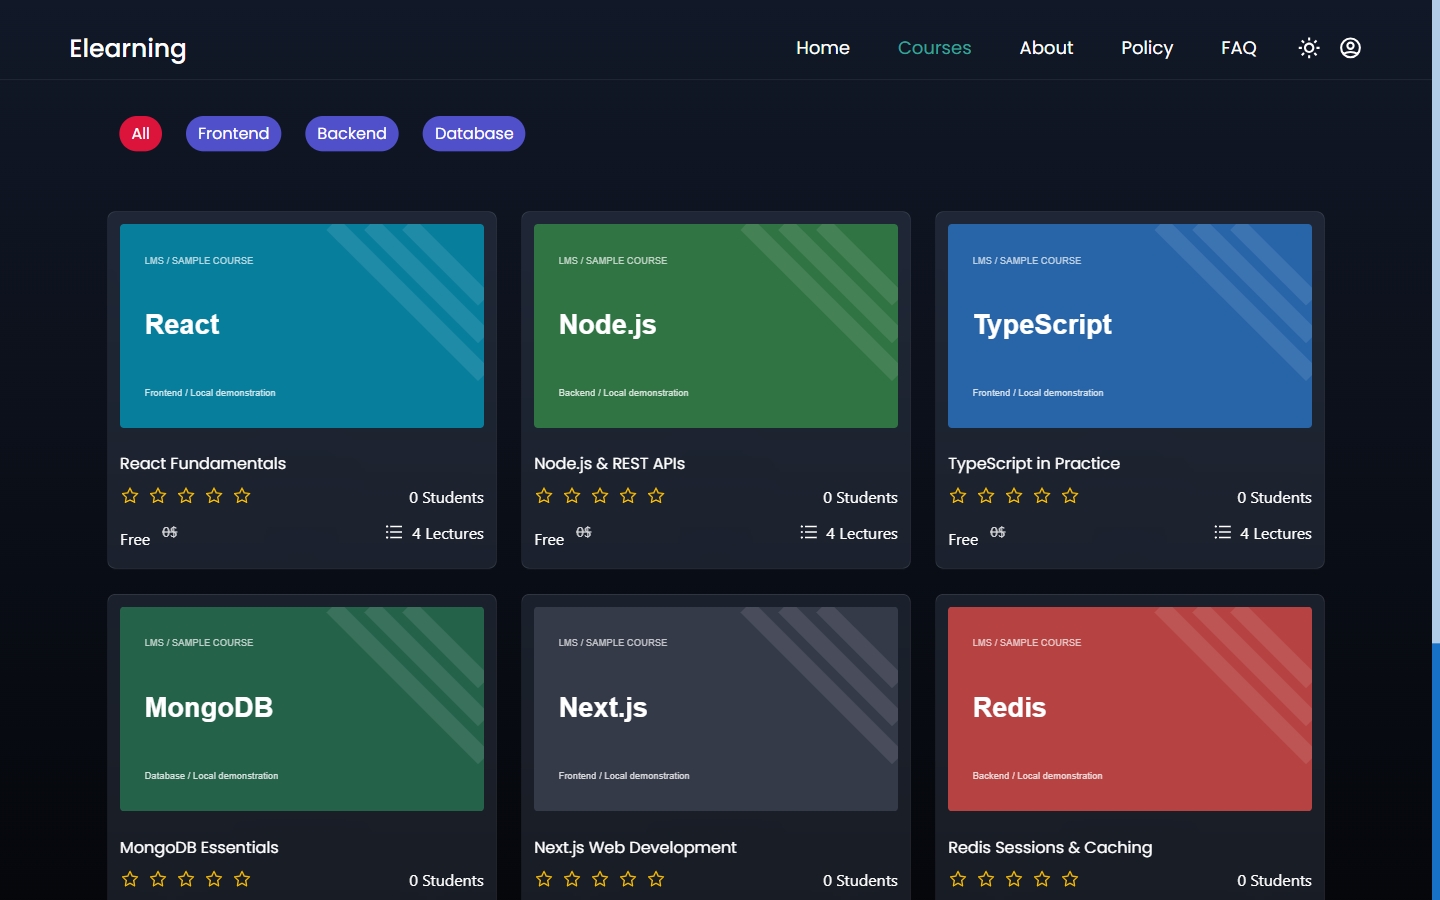This screenshot has width=1440, height=900.
Task: Click the fourth rating star of Next.js Web Development
Action: 628,879
